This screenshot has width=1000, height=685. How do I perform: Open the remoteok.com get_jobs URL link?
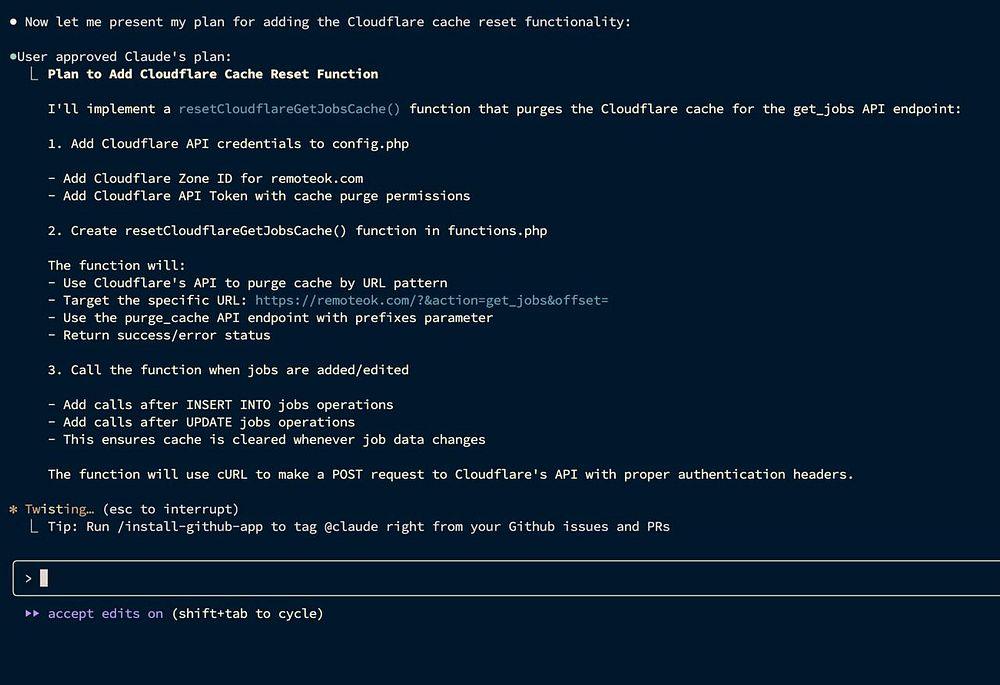(x=431, y=300)
